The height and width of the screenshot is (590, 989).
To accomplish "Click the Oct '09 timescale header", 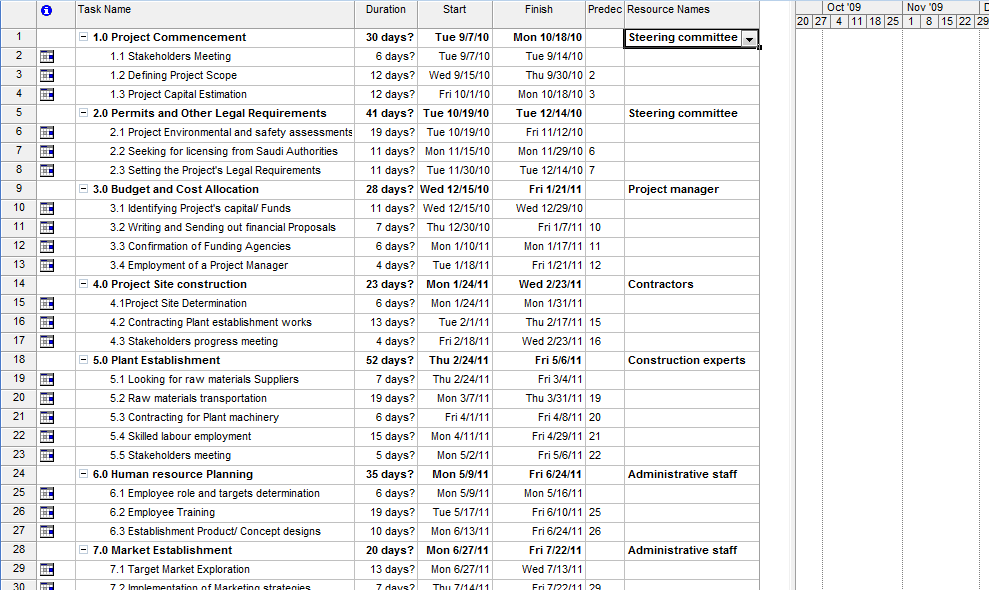I will 843,7.
